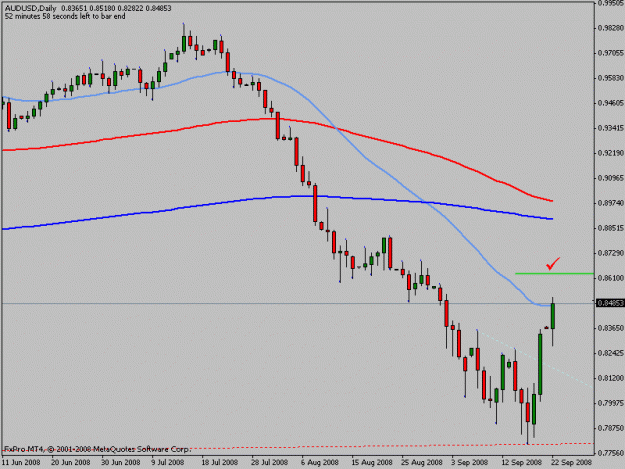Click the 0.97055 price axis label
Image resolution: width=625 pixels, height=469 pixels.
pos(610,53)
